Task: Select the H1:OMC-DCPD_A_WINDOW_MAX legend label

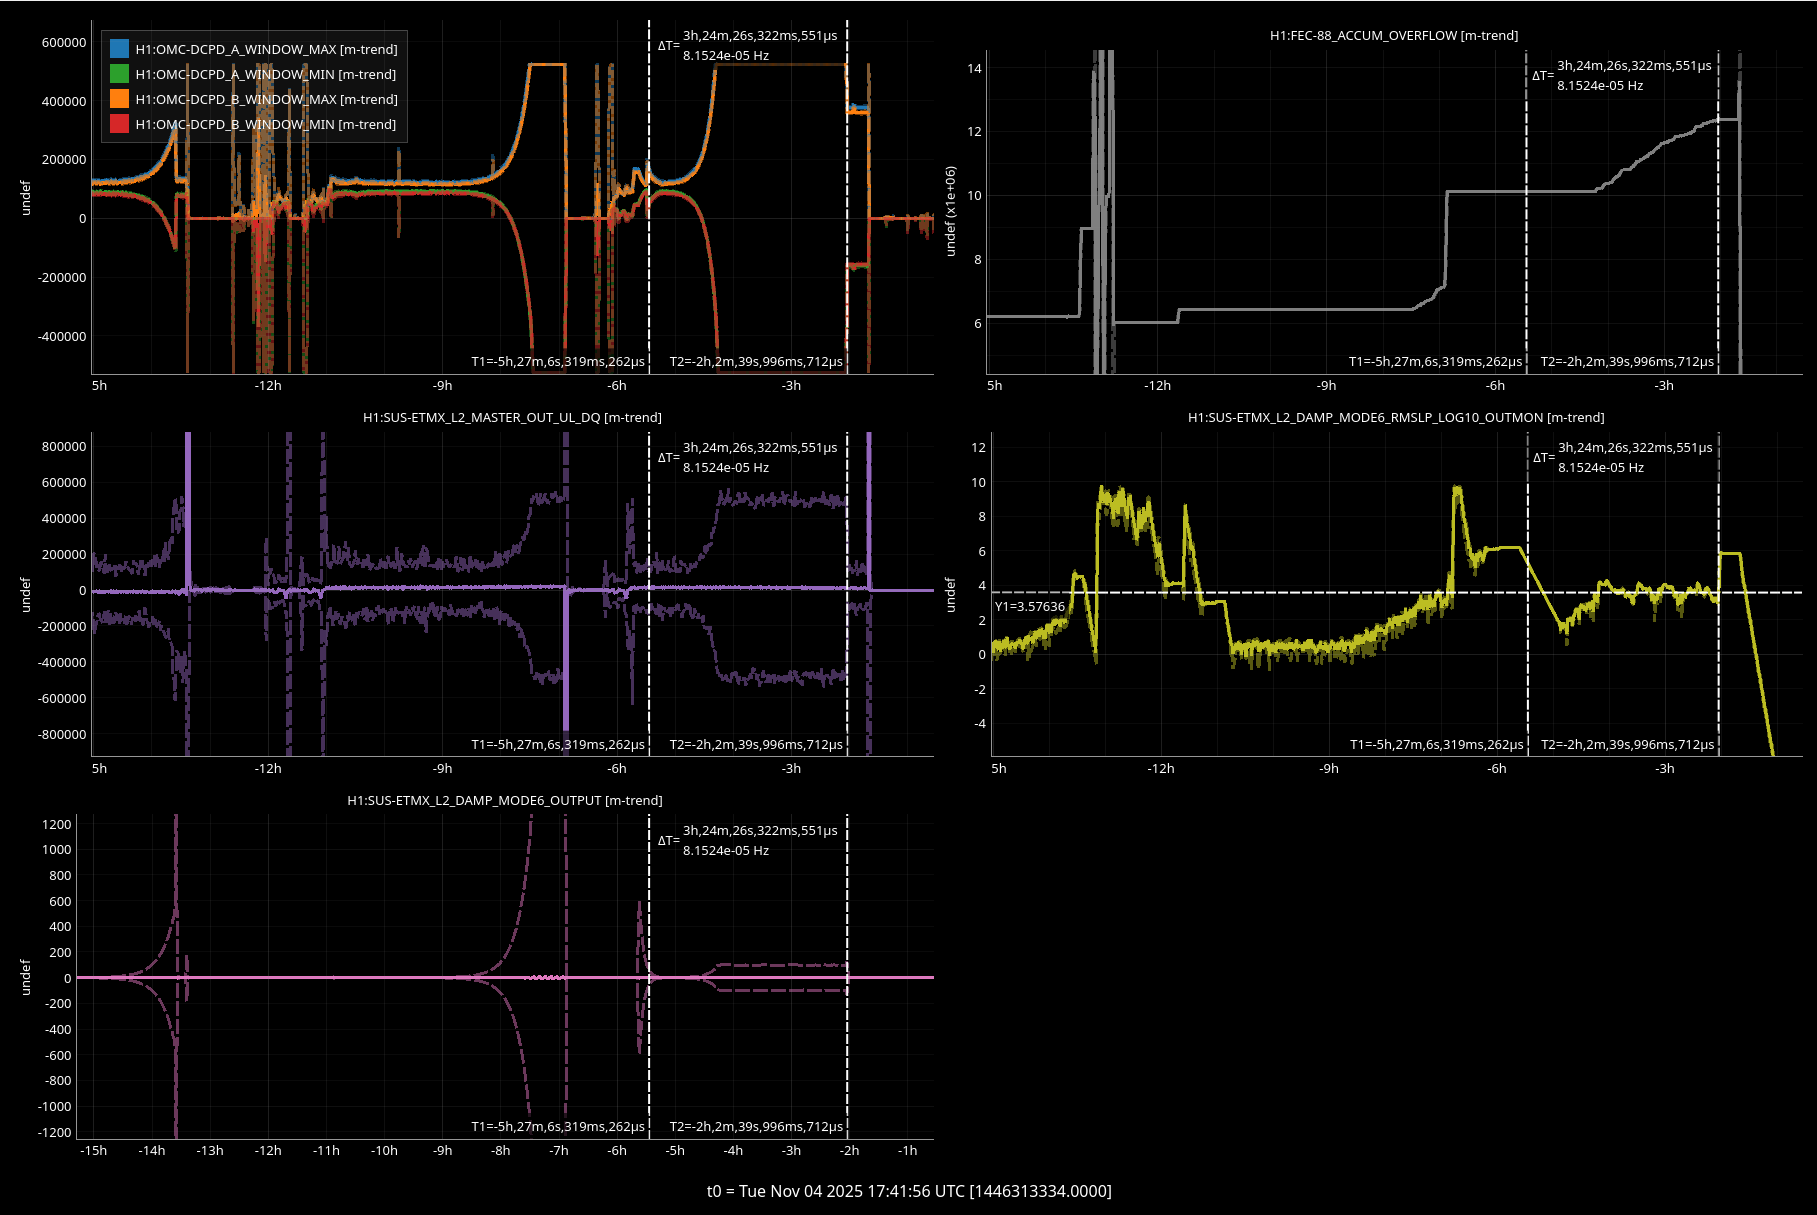Action: (x=266, y=49)
